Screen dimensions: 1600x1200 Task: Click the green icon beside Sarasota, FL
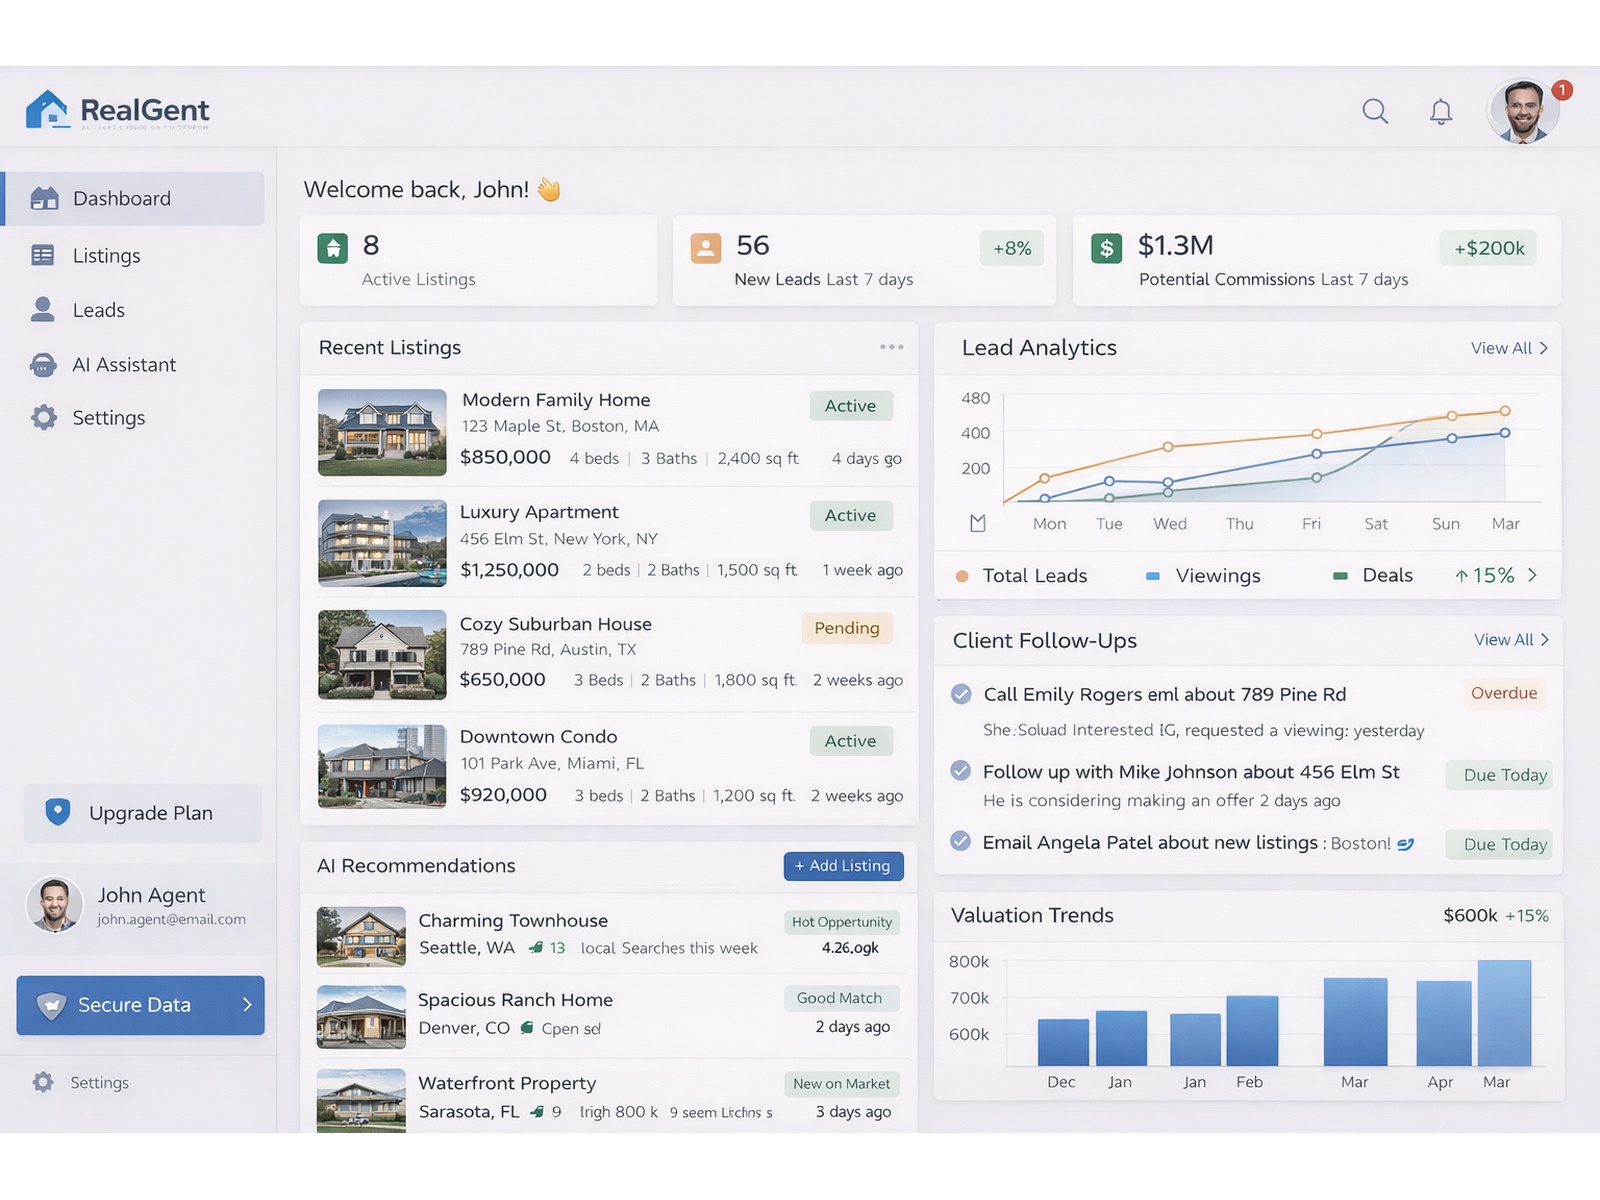coord(537,1111)
